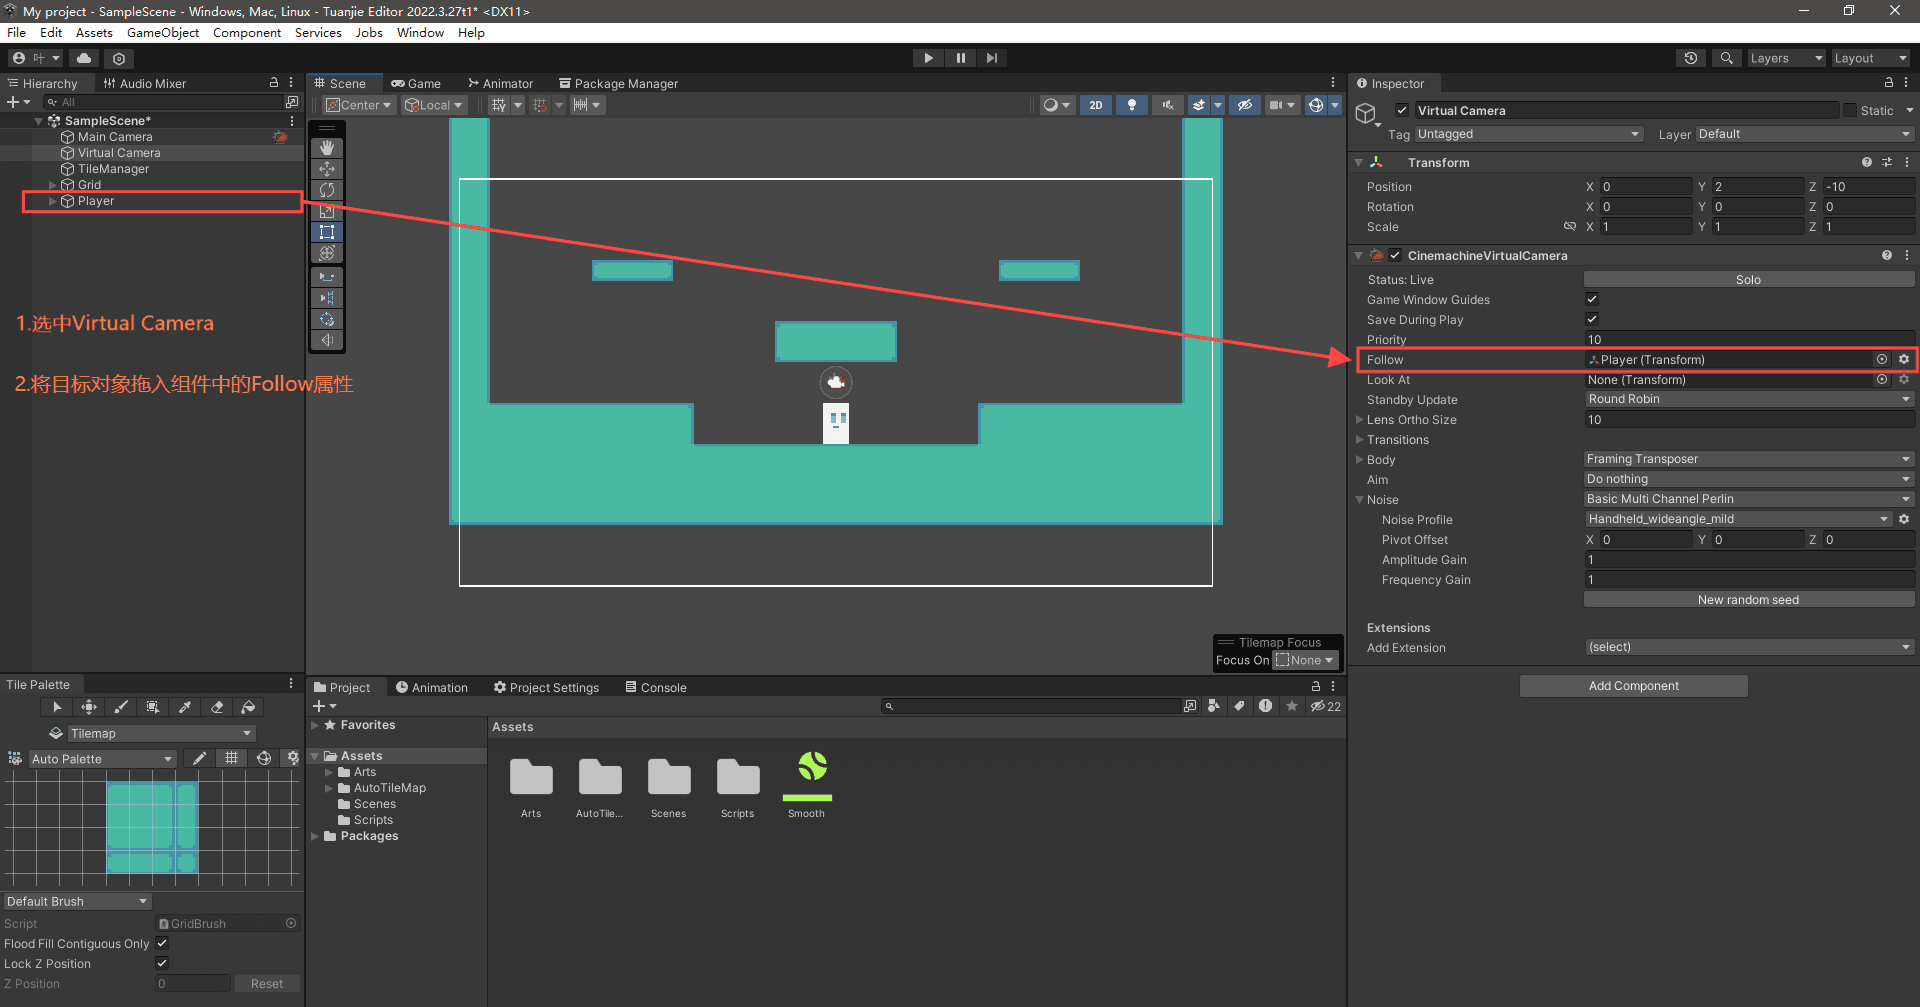Select the Tile Palette flood fill bucket
1920x1007 pixels.
point(249,707)
